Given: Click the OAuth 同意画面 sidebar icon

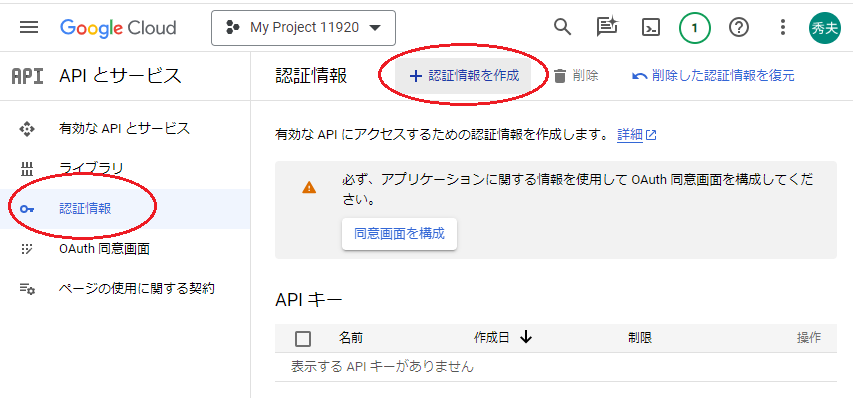Looking at the screenshot, I should [27, 249].
